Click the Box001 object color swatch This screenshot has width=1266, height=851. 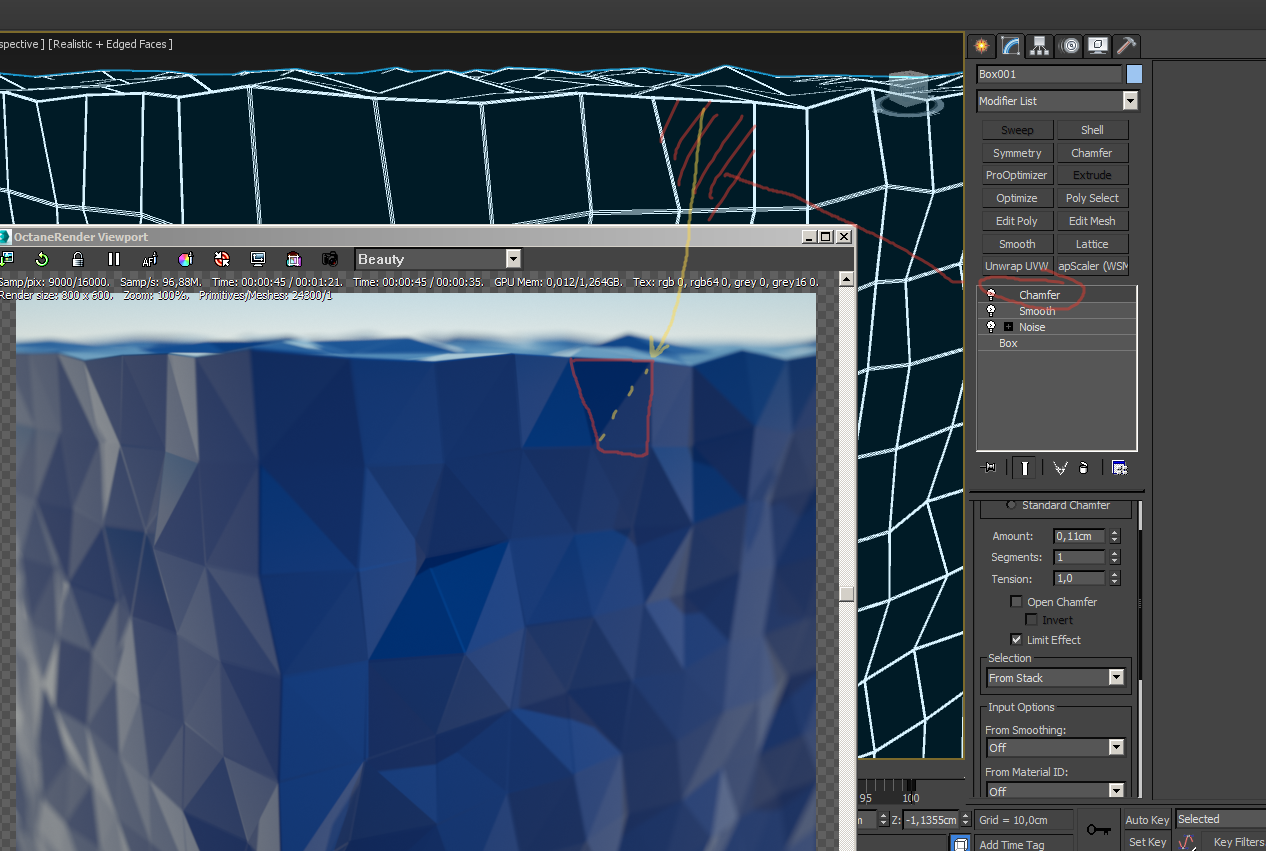(x=1134, y=74)
